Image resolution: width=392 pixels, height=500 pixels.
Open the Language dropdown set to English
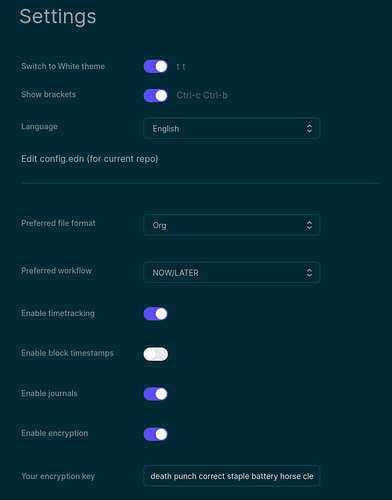[x=232, y=128]
